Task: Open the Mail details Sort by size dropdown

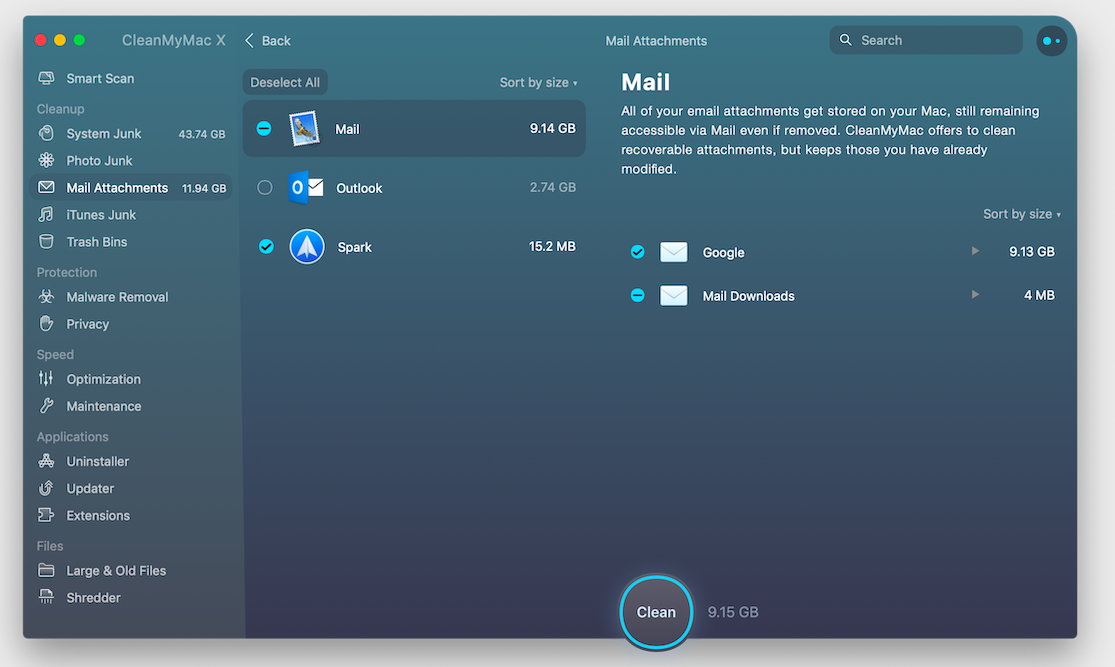Action: [x=1022, y=214]
